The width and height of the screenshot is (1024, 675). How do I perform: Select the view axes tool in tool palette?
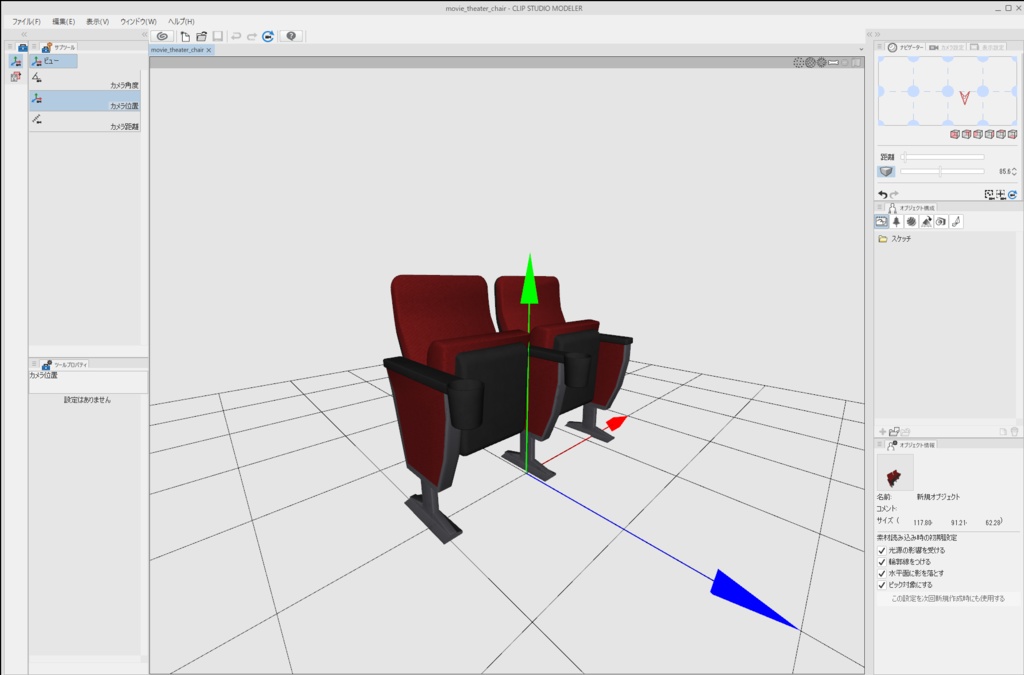pyautogui.click(x=16, y=61)
